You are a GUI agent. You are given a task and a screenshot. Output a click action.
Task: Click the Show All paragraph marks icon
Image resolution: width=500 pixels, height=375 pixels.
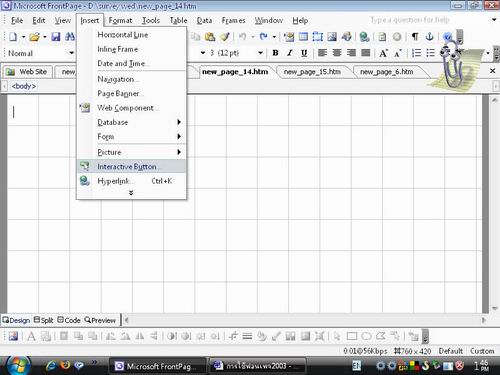coord(415,36)
